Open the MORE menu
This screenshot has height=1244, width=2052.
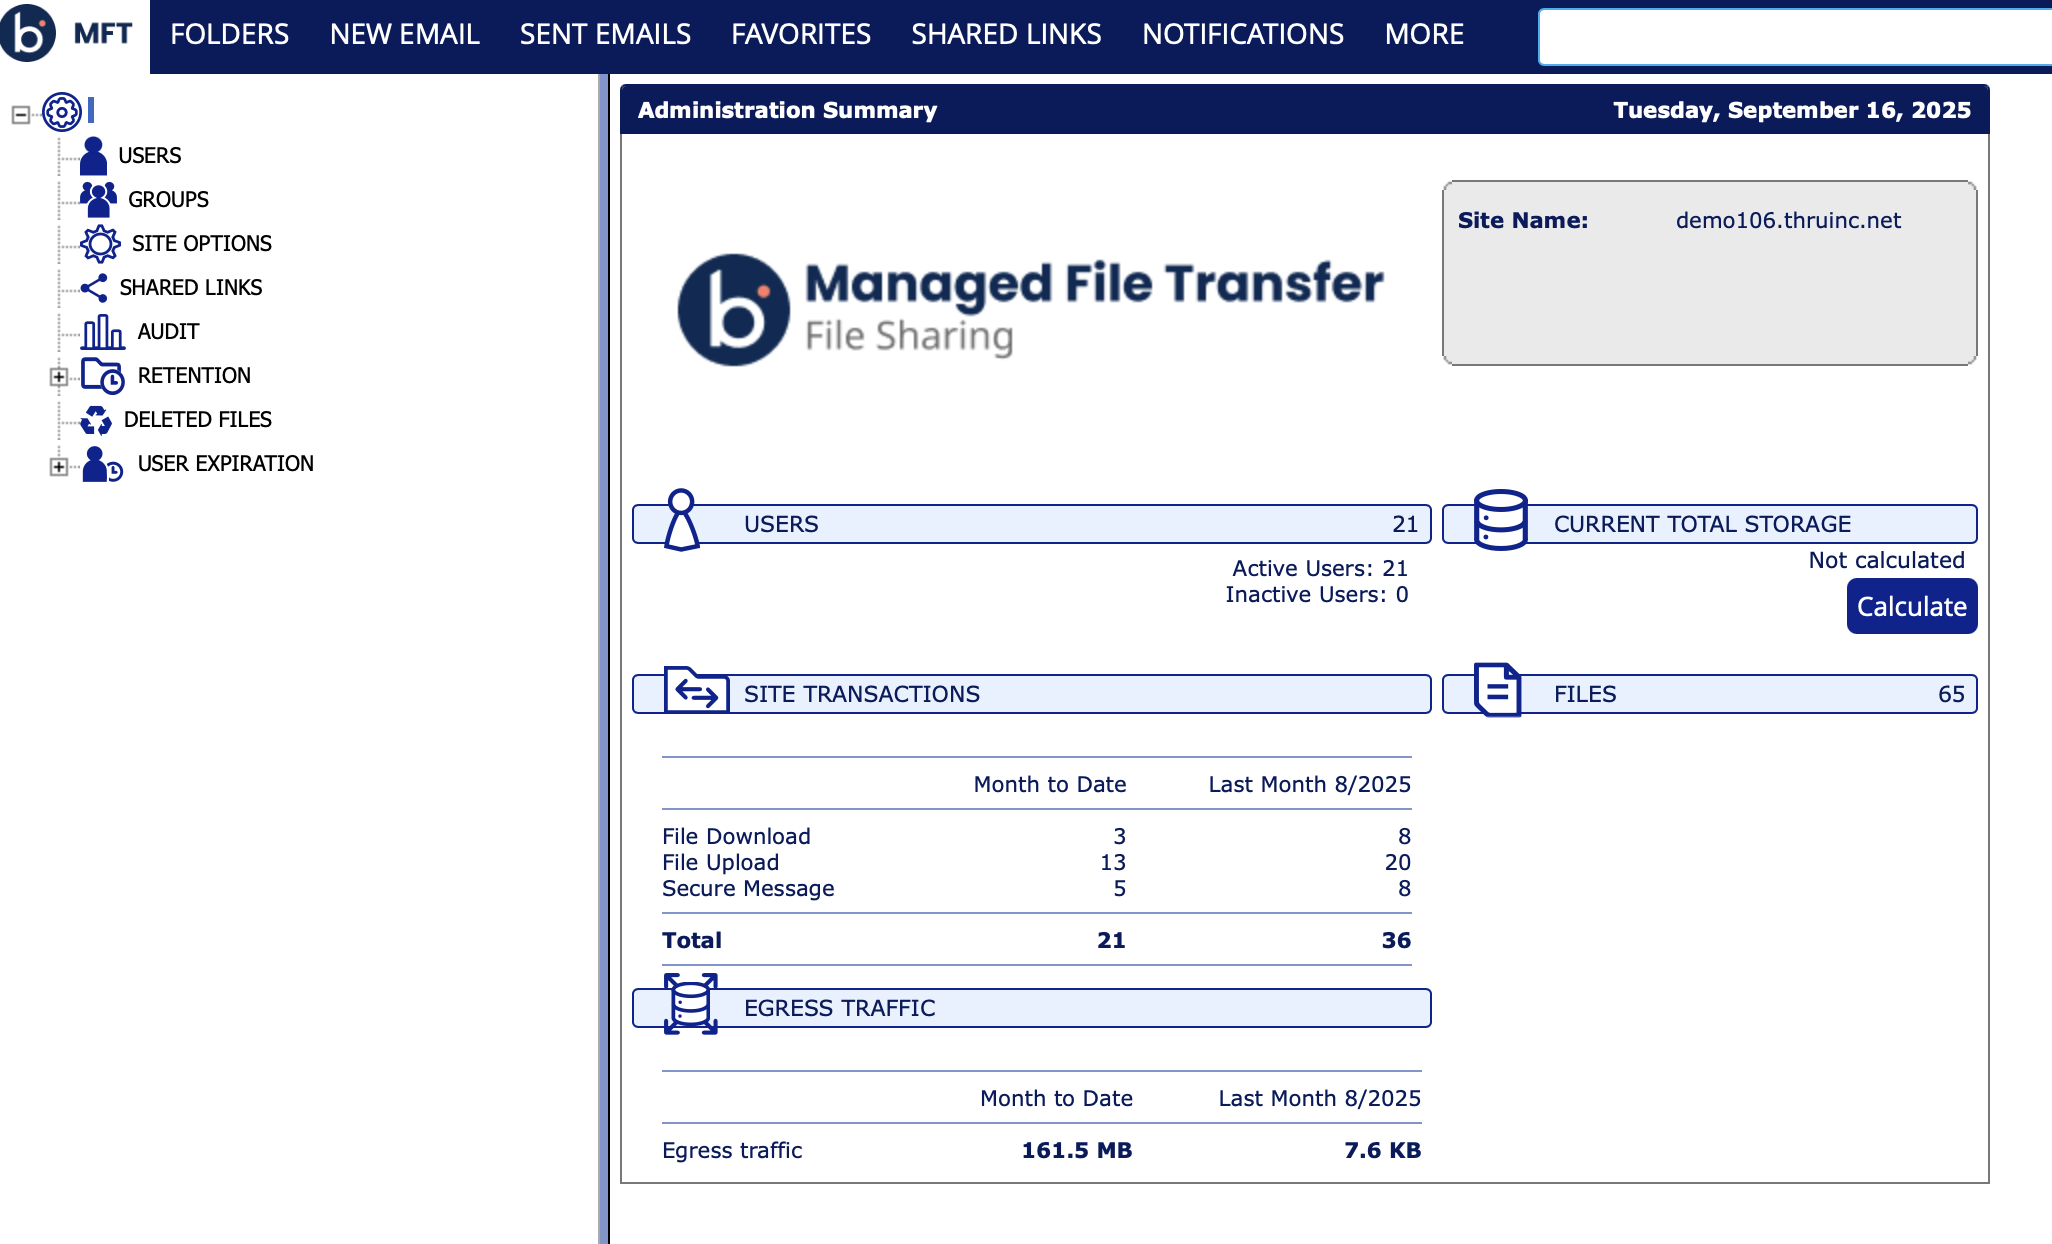[1424, 35]
